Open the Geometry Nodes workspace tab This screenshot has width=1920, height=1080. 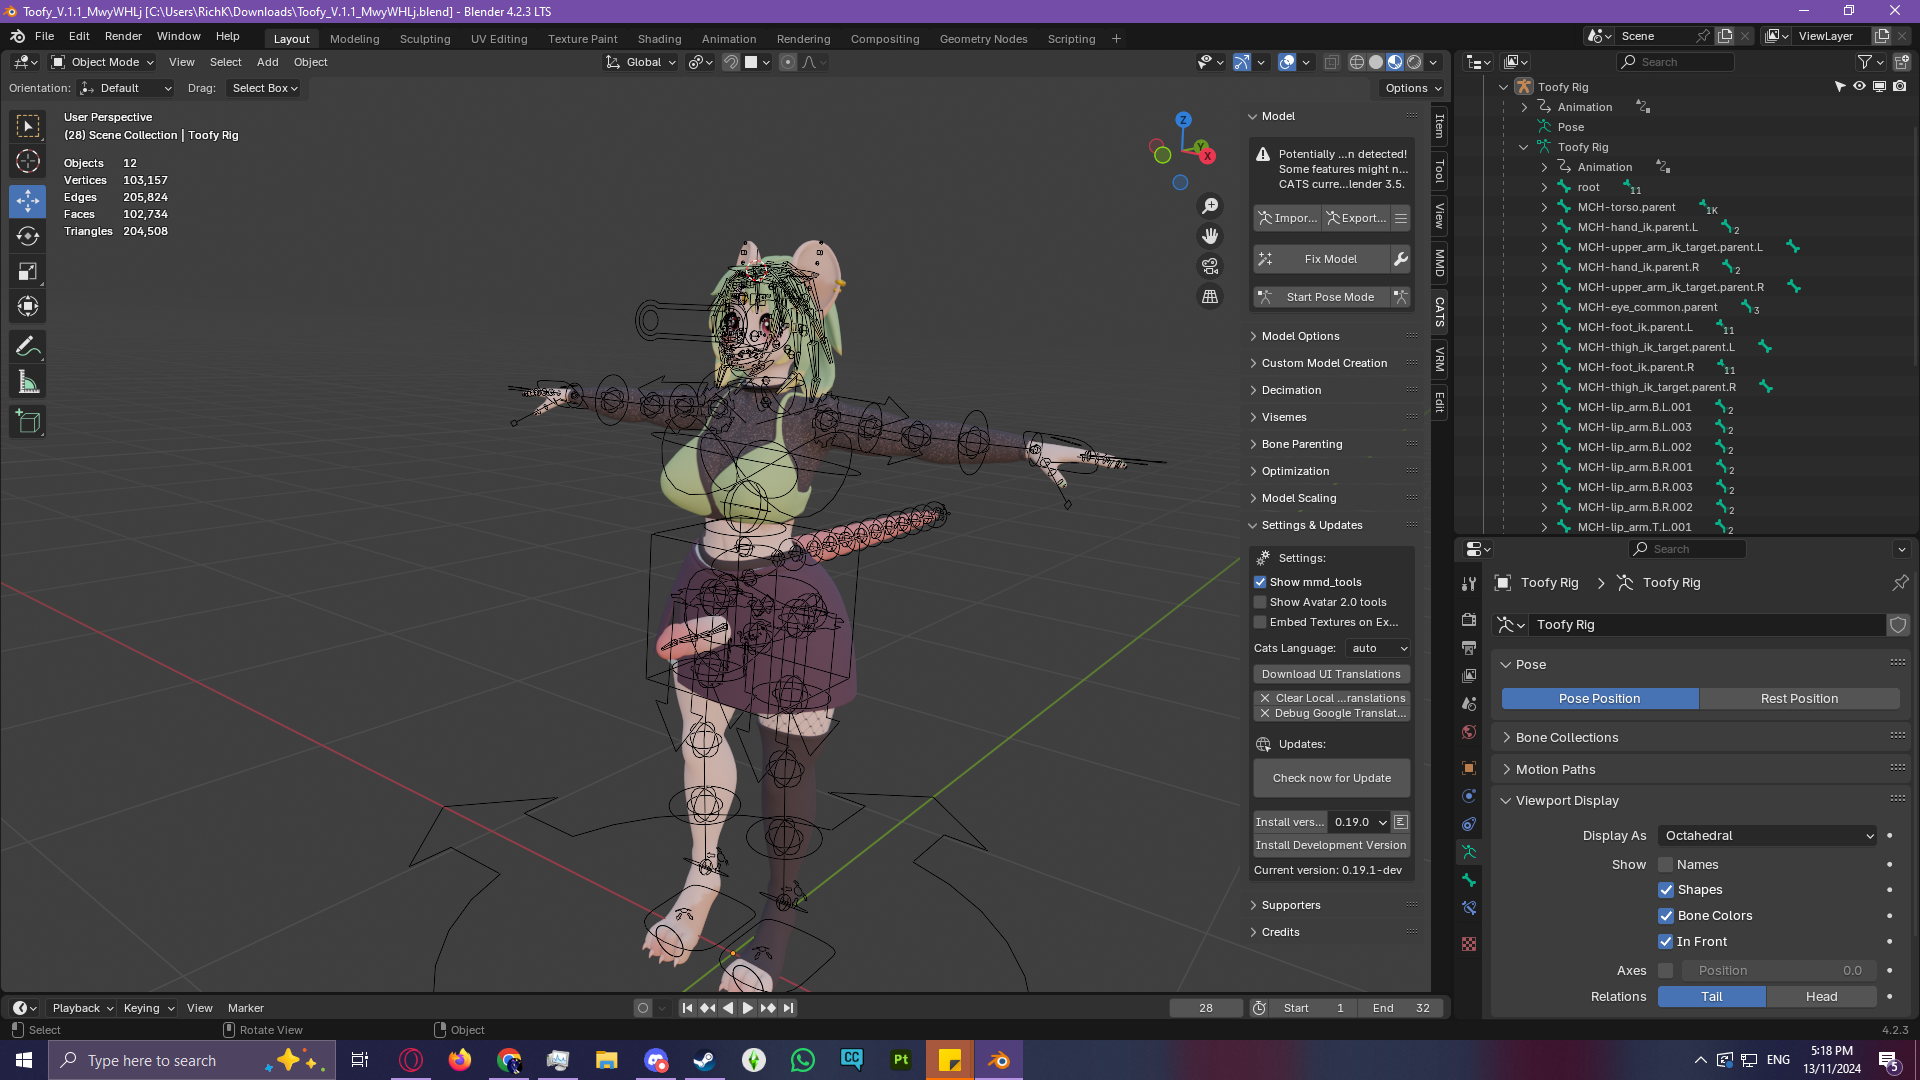[983, 39]
